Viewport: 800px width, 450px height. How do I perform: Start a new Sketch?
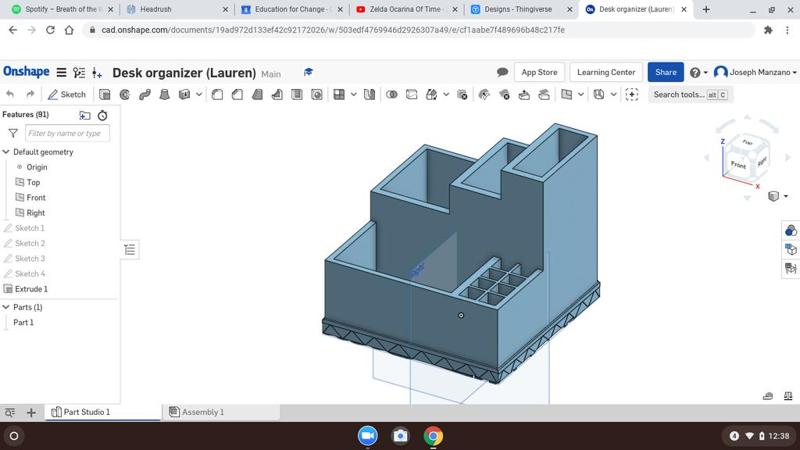[x=67, y=95]
